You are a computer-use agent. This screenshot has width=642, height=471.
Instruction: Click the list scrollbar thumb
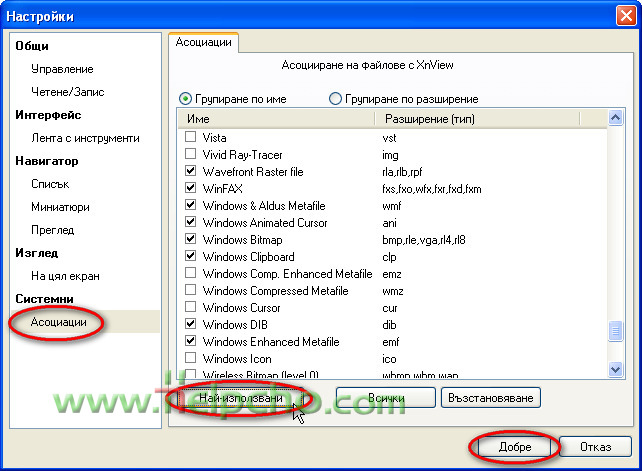(x=615, y=331)
